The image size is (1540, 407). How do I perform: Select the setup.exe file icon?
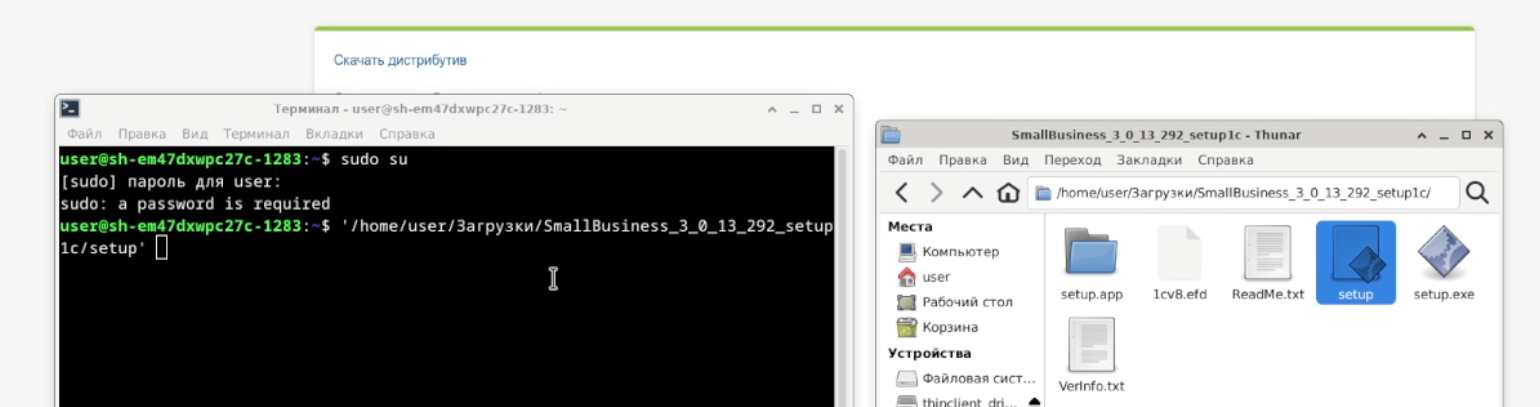[1443, 253]
